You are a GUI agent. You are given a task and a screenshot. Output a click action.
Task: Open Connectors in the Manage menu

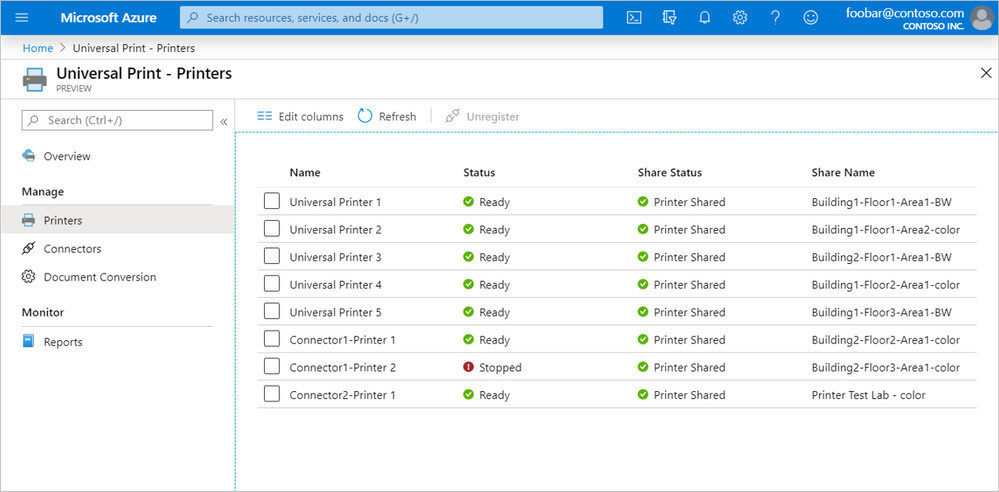(x=72, y=249)
